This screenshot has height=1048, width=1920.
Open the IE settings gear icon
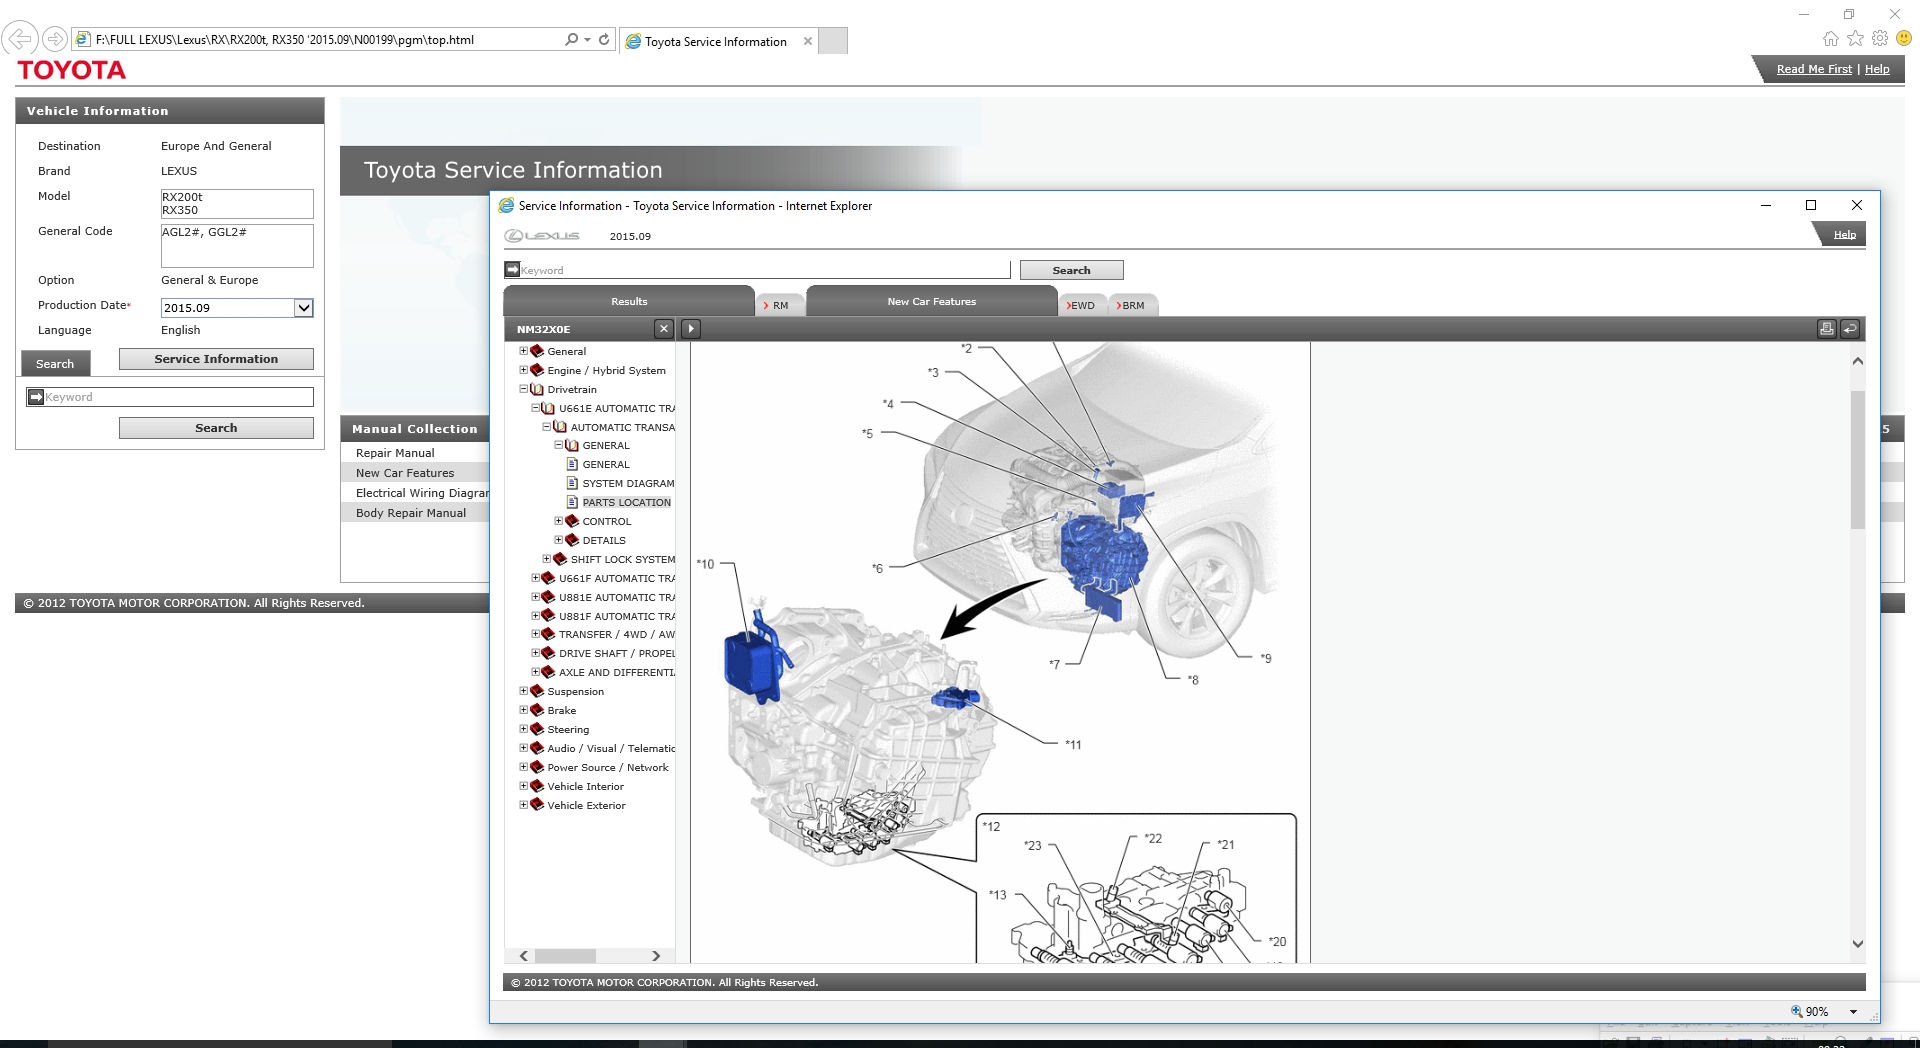pos(1880,39)
